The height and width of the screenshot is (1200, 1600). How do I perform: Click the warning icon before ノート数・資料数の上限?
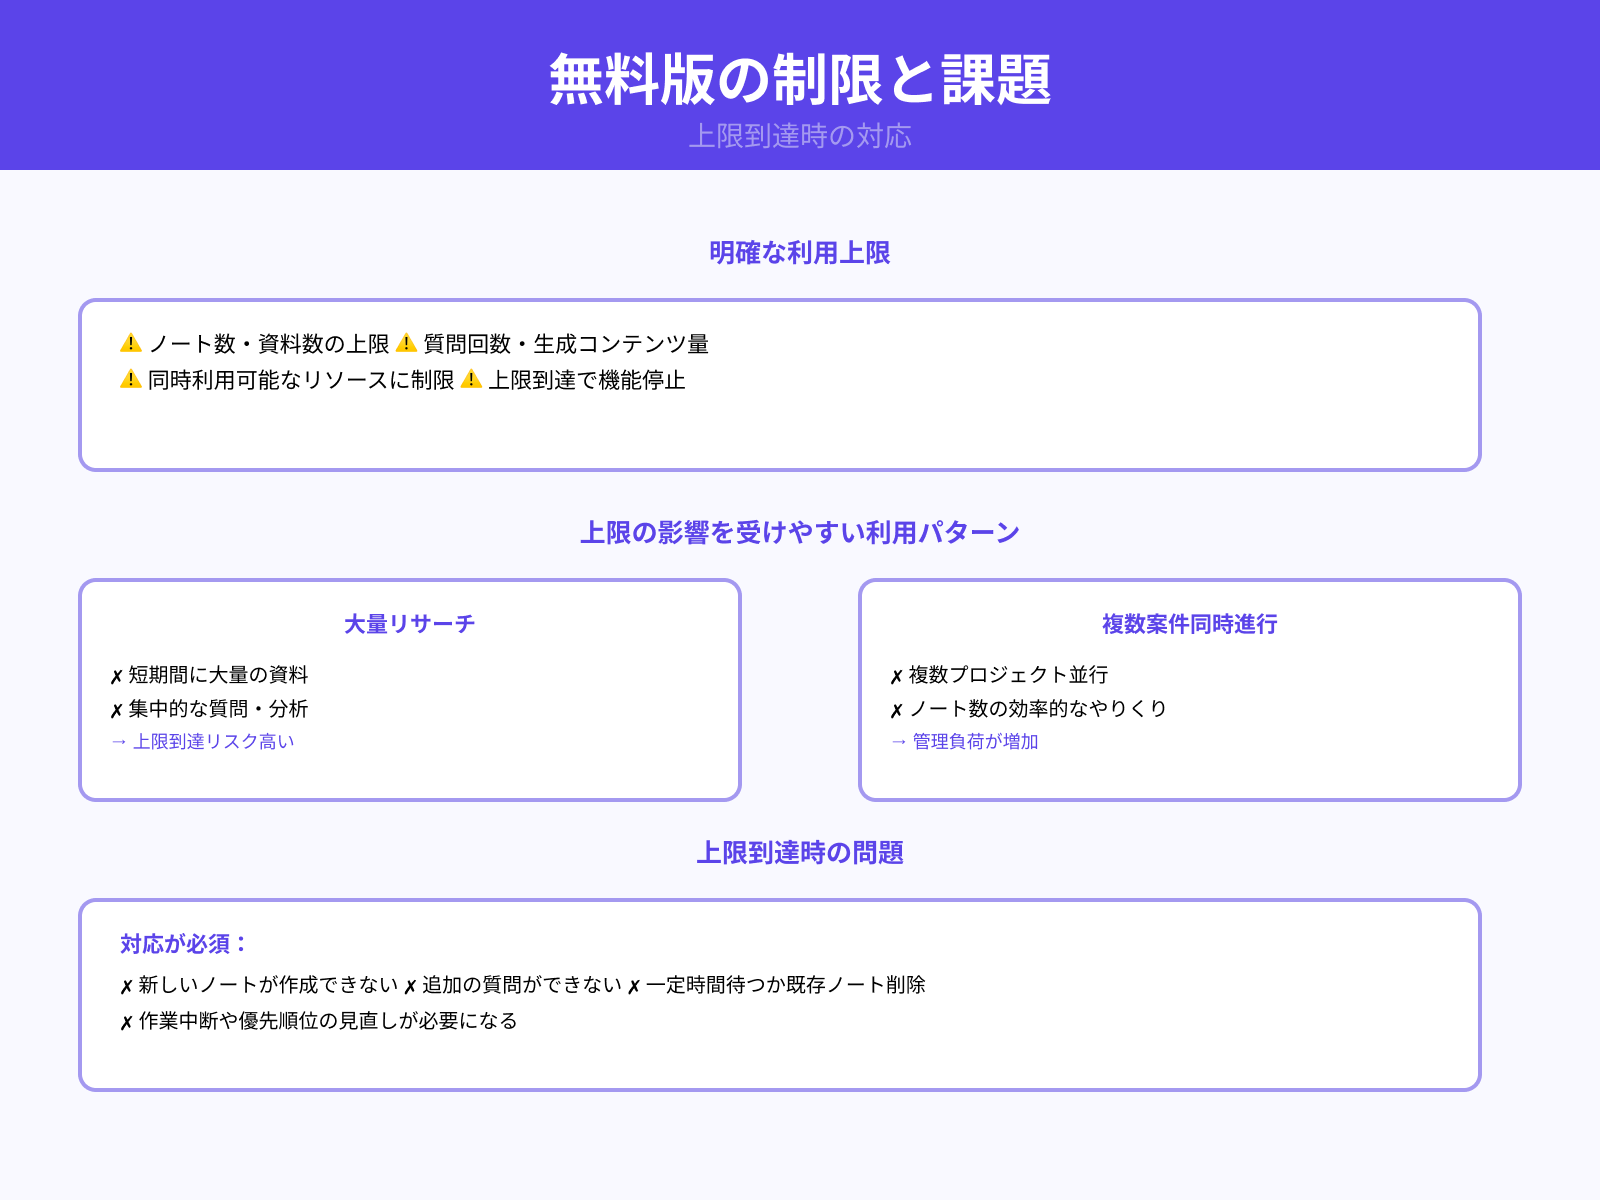tap(128, 344)
